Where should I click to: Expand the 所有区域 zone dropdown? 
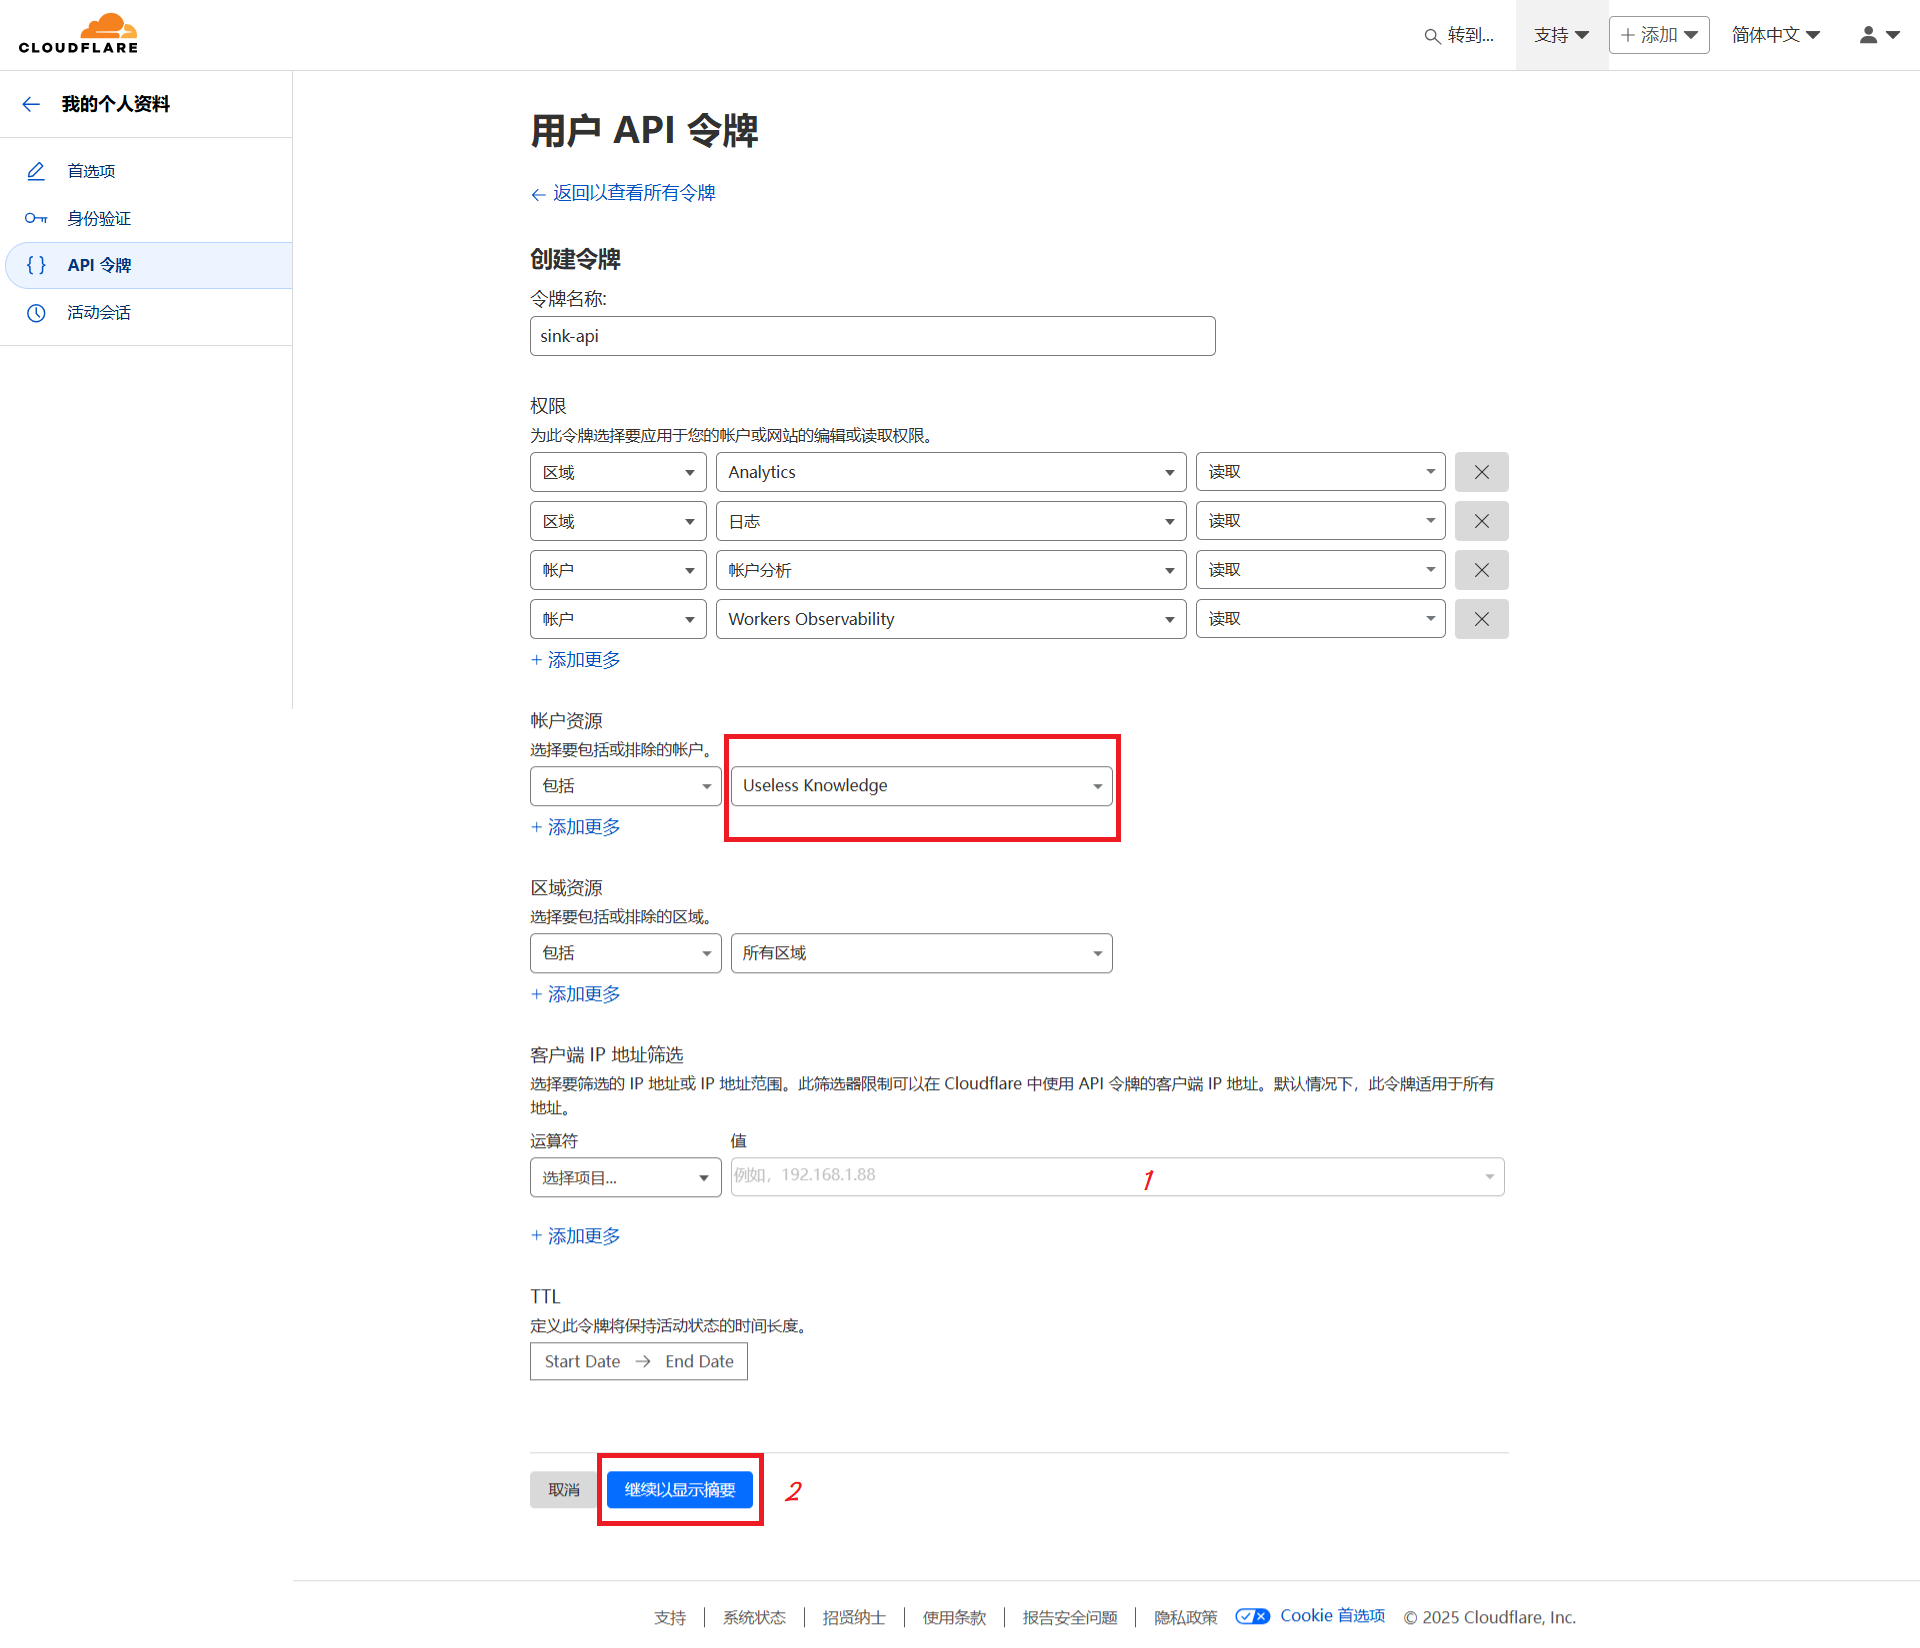pyautogui.click(x=920, y=953)
